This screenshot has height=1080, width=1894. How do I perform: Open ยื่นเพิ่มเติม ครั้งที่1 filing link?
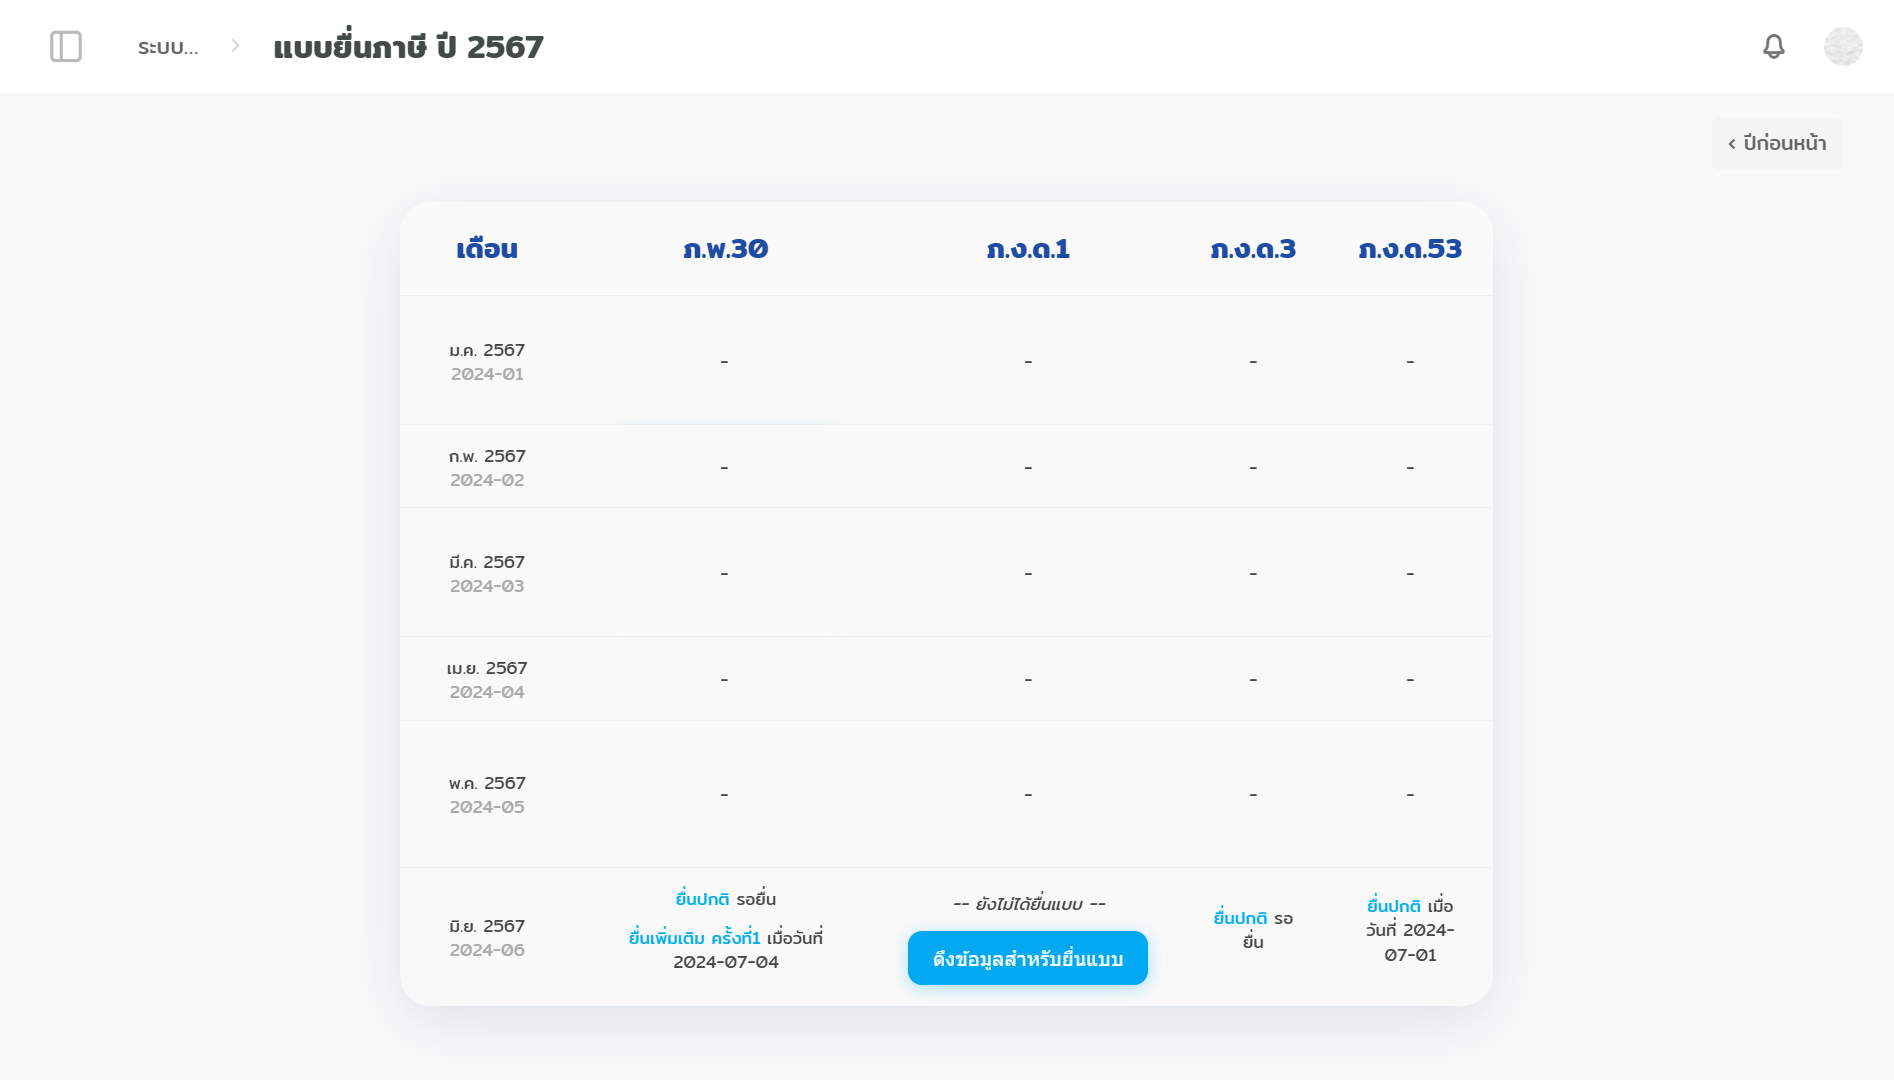point(694,938)
